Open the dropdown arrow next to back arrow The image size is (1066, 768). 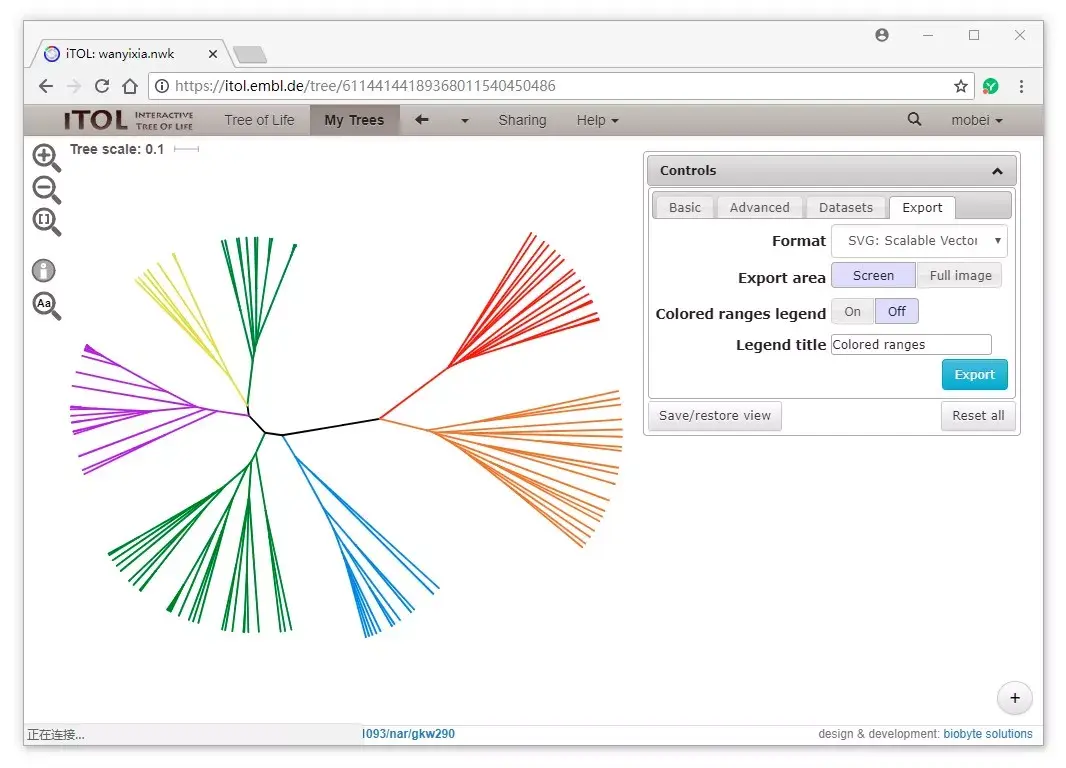pyautogui.click(x=465, y=121)
